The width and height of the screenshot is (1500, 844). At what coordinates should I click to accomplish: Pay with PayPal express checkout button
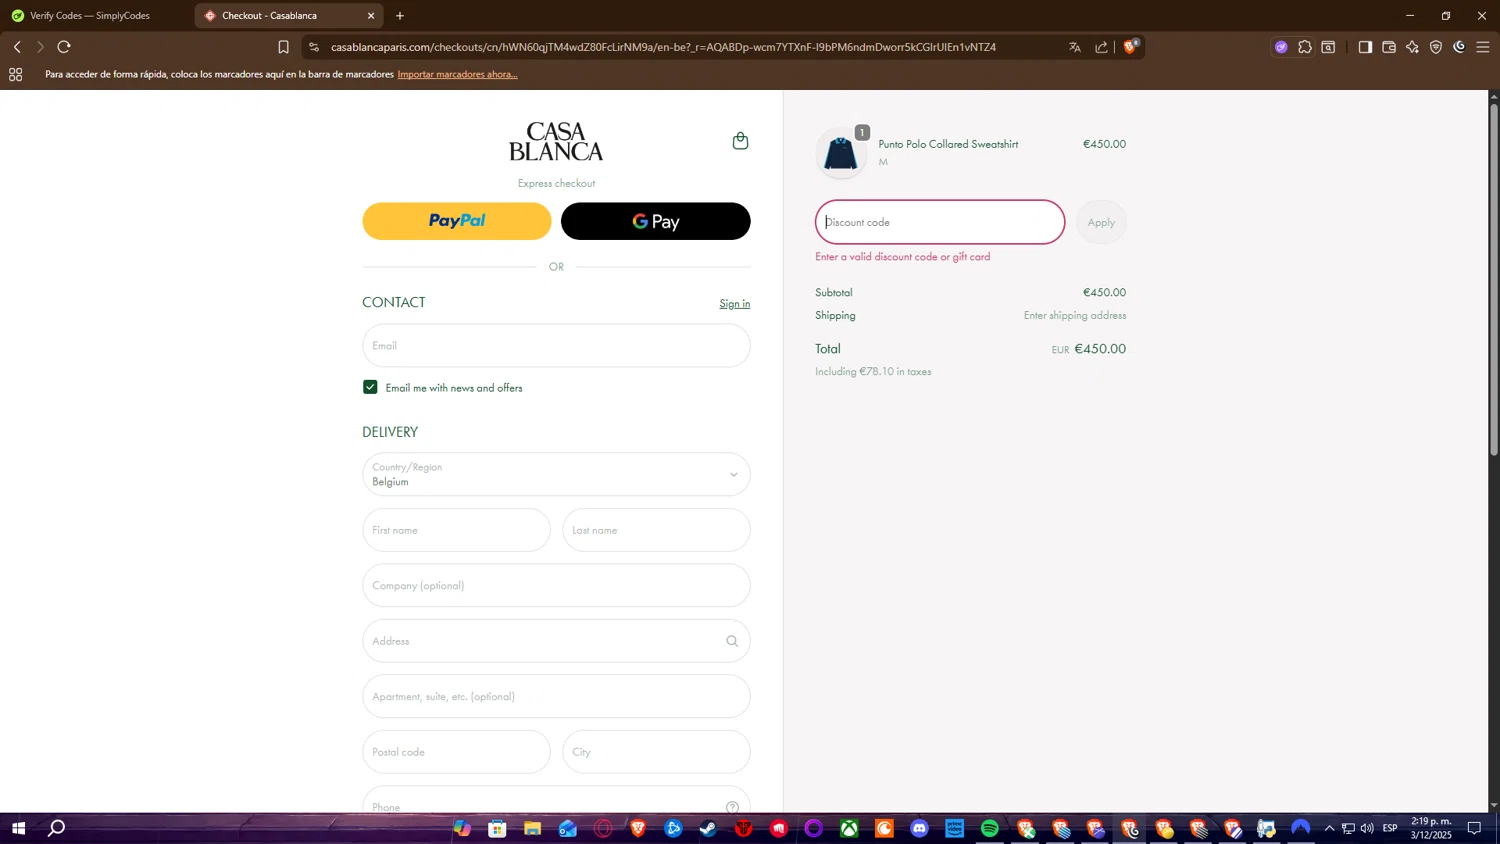[457, 221]
